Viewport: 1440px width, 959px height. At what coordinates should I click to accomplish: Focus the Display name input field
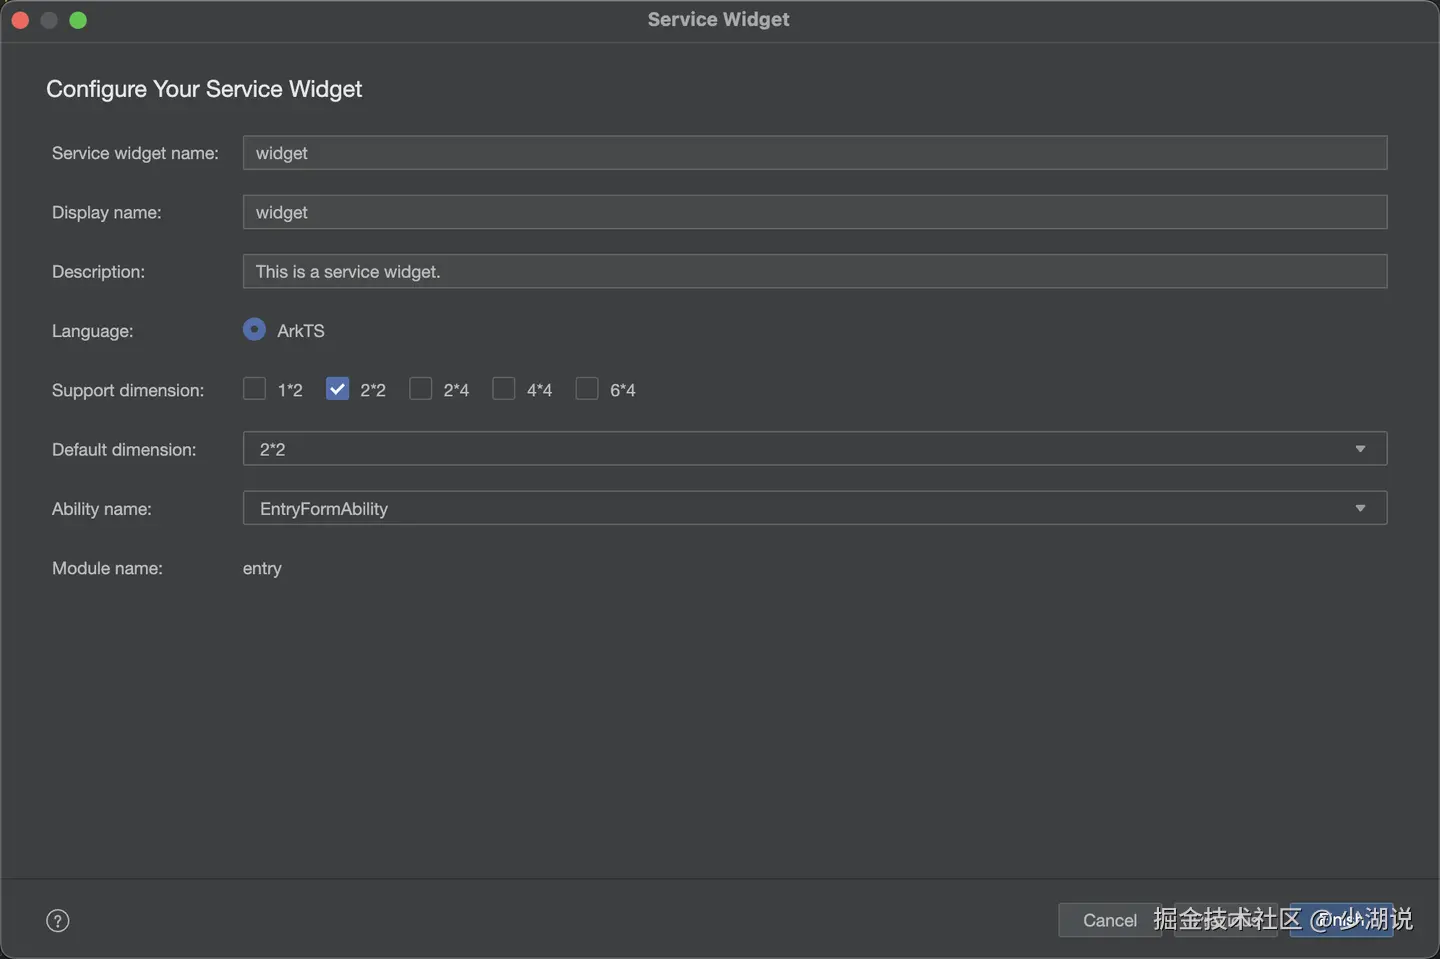pos(814,212)
